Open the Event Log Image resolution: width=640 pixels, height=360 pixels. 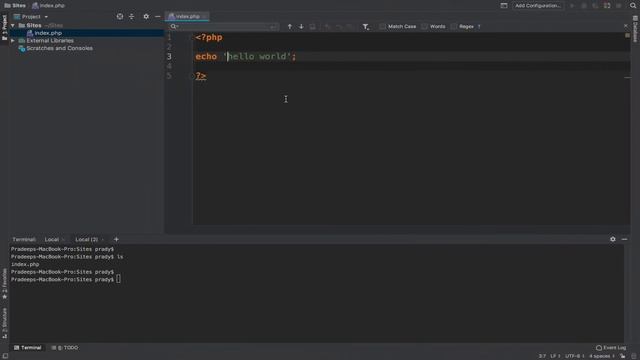point(611,348)
